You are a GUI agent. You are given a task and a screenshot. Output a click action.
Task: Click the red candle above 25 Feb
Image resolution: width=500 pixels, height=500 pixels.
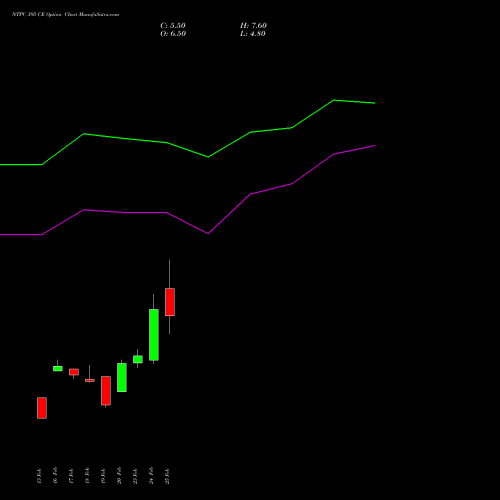pos(170,302)
